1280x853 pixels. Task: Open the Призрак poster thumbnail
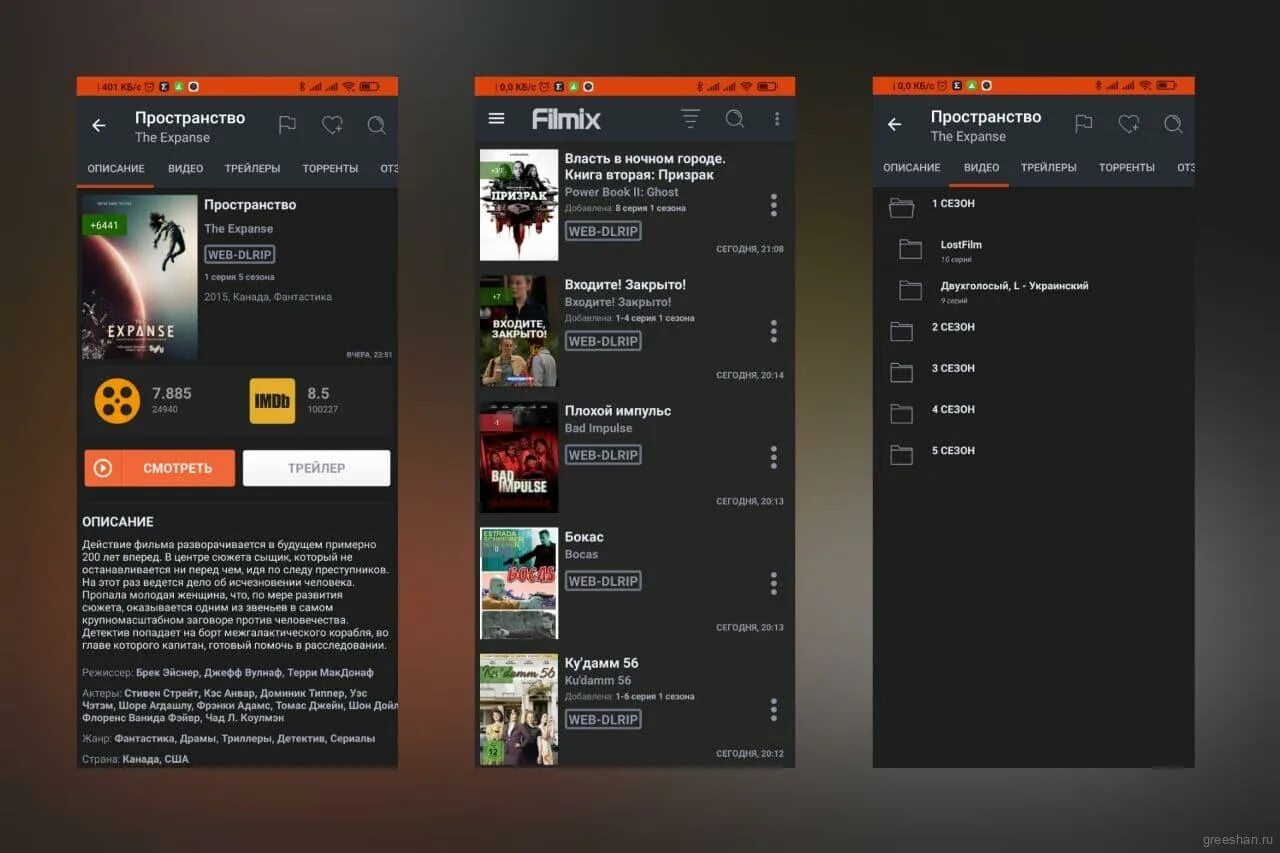click(x=519, y=205)
